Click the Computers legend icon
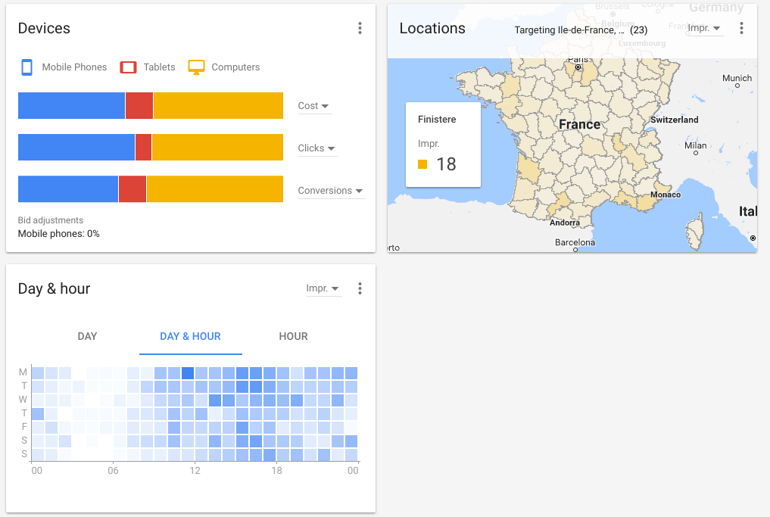The image size is (770, 517). [x=196, y=67]
